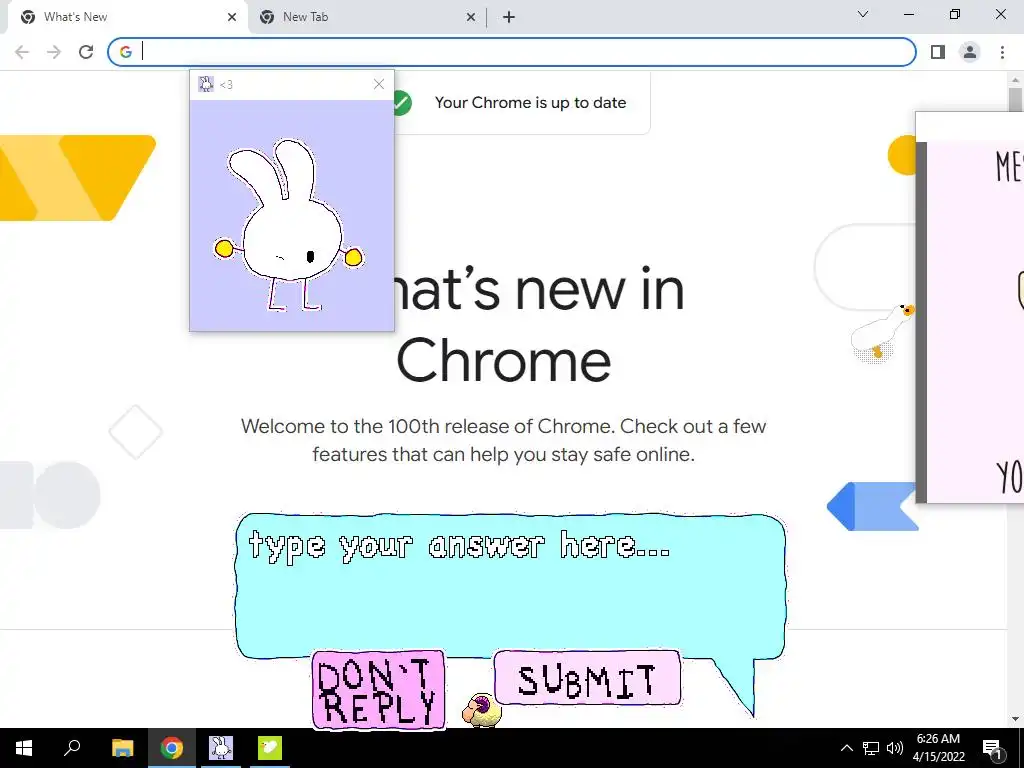Close the New Tab tab

[x=471, y=18]
